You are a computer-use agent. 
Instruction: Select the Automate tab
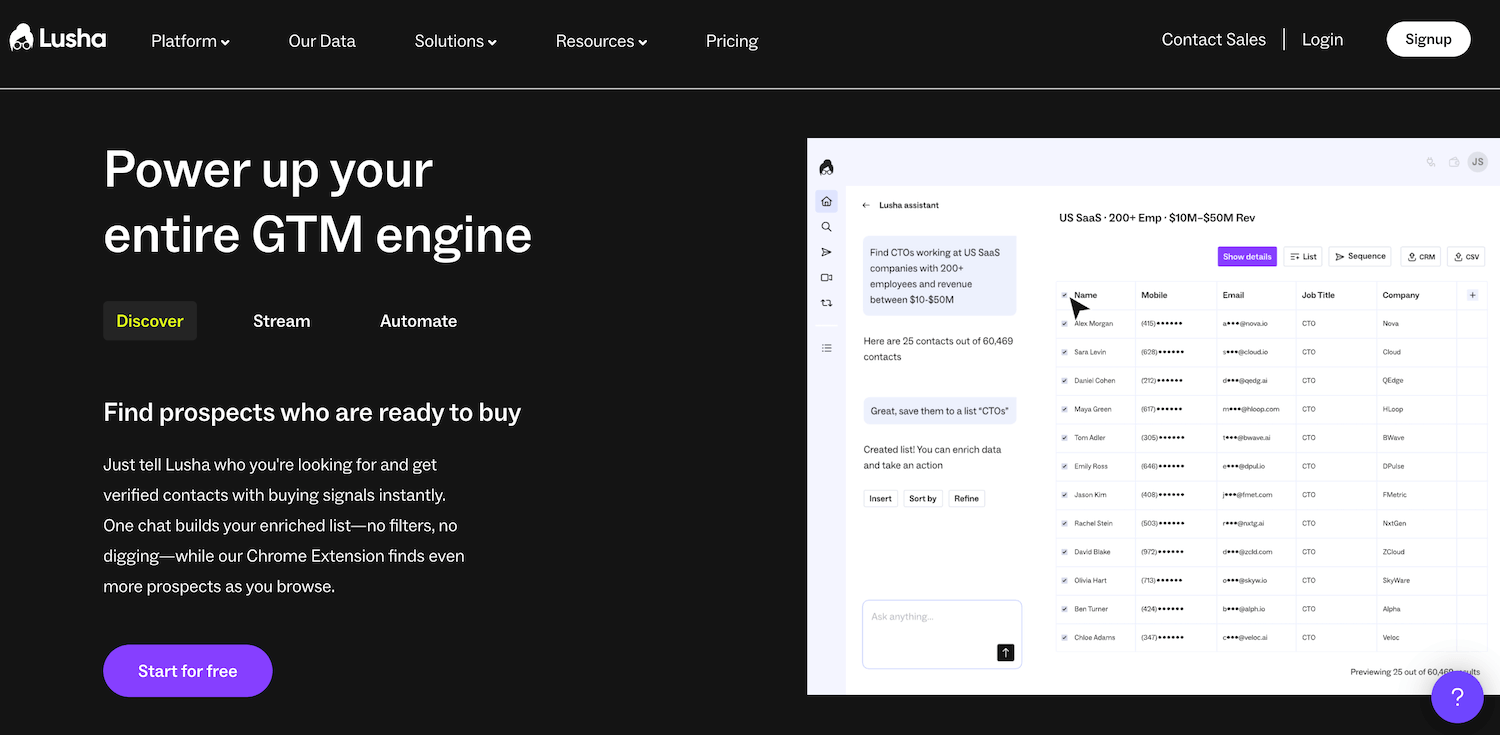(x=418, y=321)
